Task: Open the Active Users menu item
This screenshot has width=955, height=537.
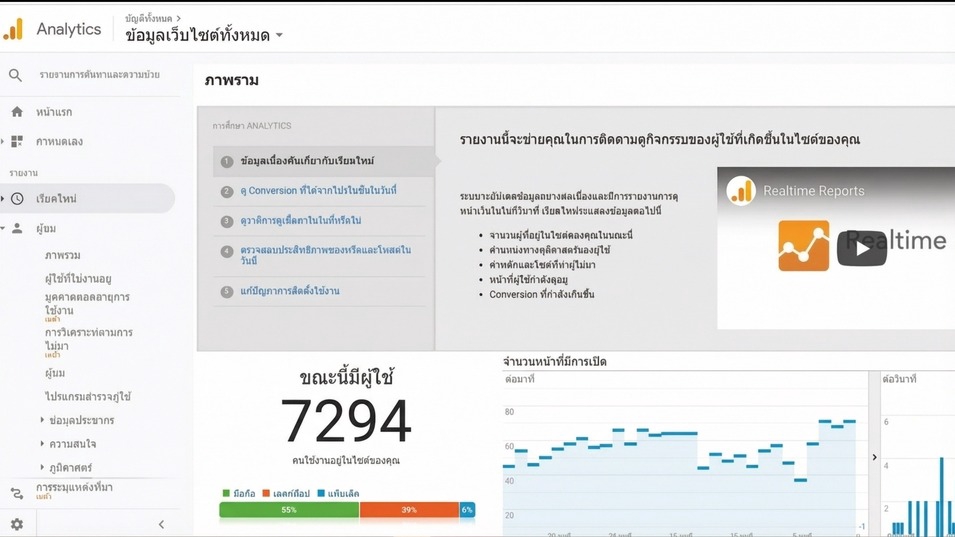Action: coord(78,279)
